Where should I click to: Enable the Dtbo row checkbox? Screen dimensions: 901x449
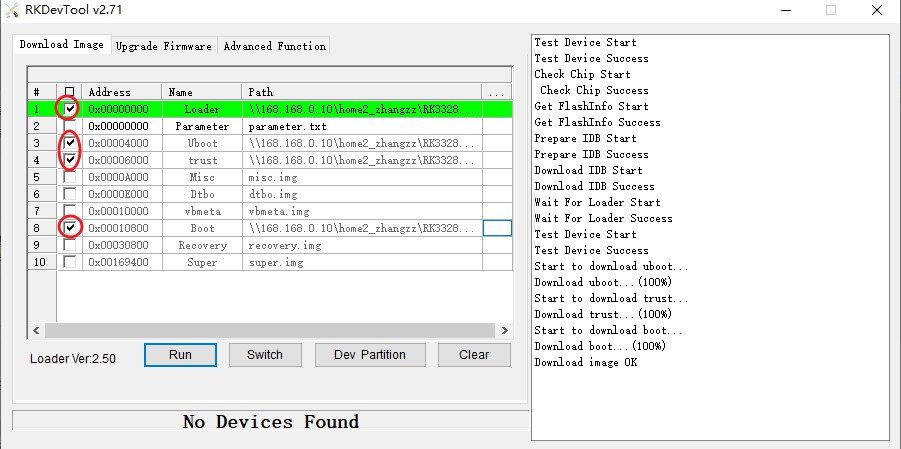(70, 194)
